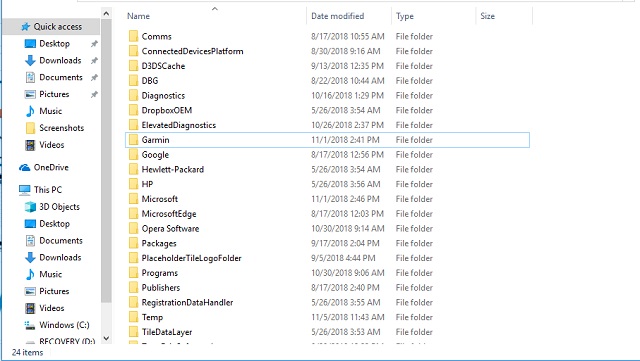Image resolution: width=640 pixels, height=361 pixels.
Task: Select the TileDataLayer folder name
Action: [167, 332]
